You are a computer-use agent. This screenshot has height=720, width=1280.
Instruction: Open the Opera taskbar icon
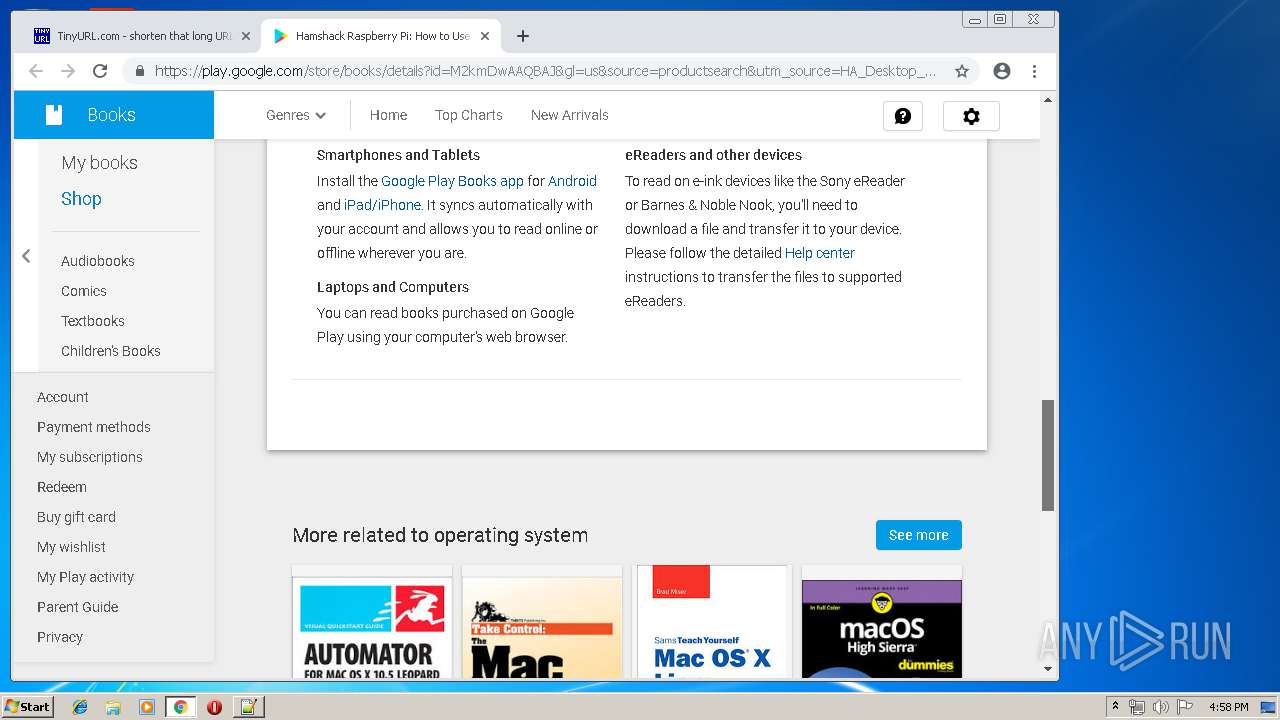(214, 707)
